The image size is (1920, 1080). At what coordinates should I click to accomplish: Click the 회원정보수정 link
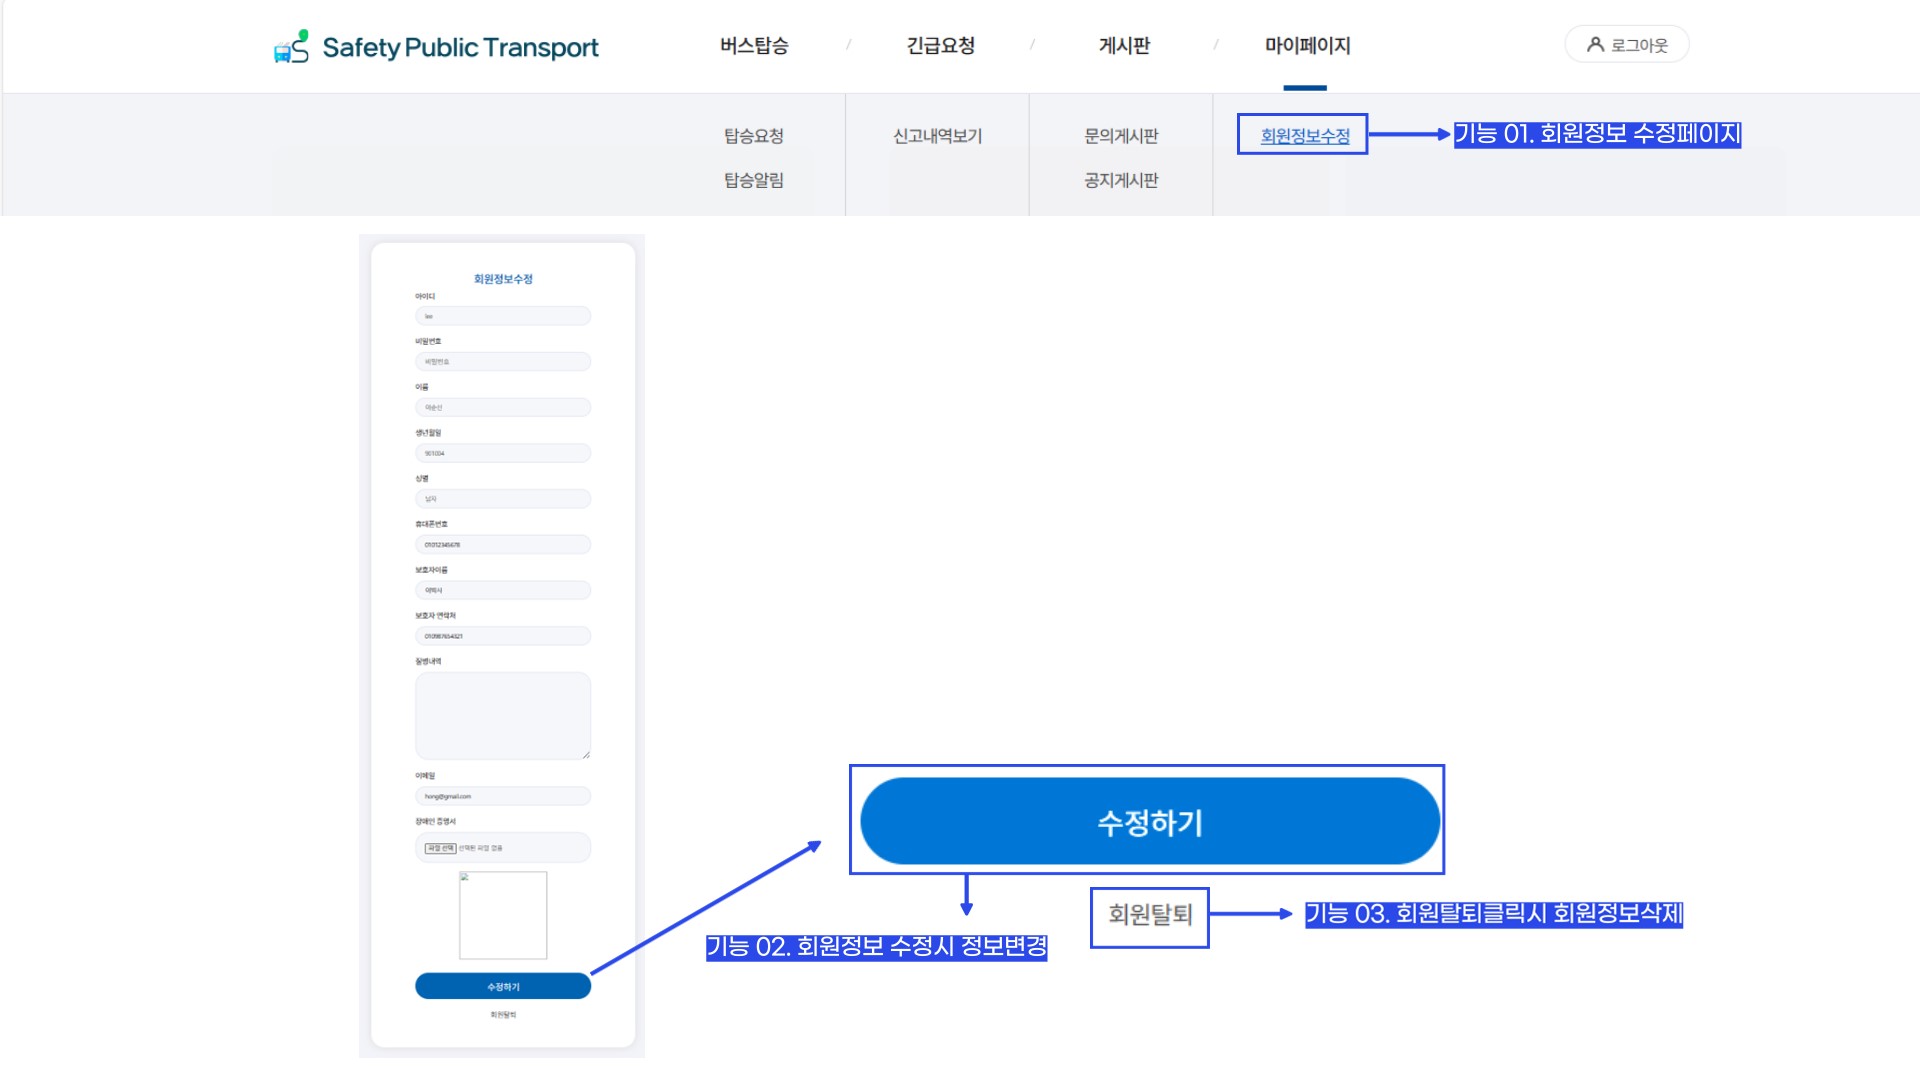1304,136
